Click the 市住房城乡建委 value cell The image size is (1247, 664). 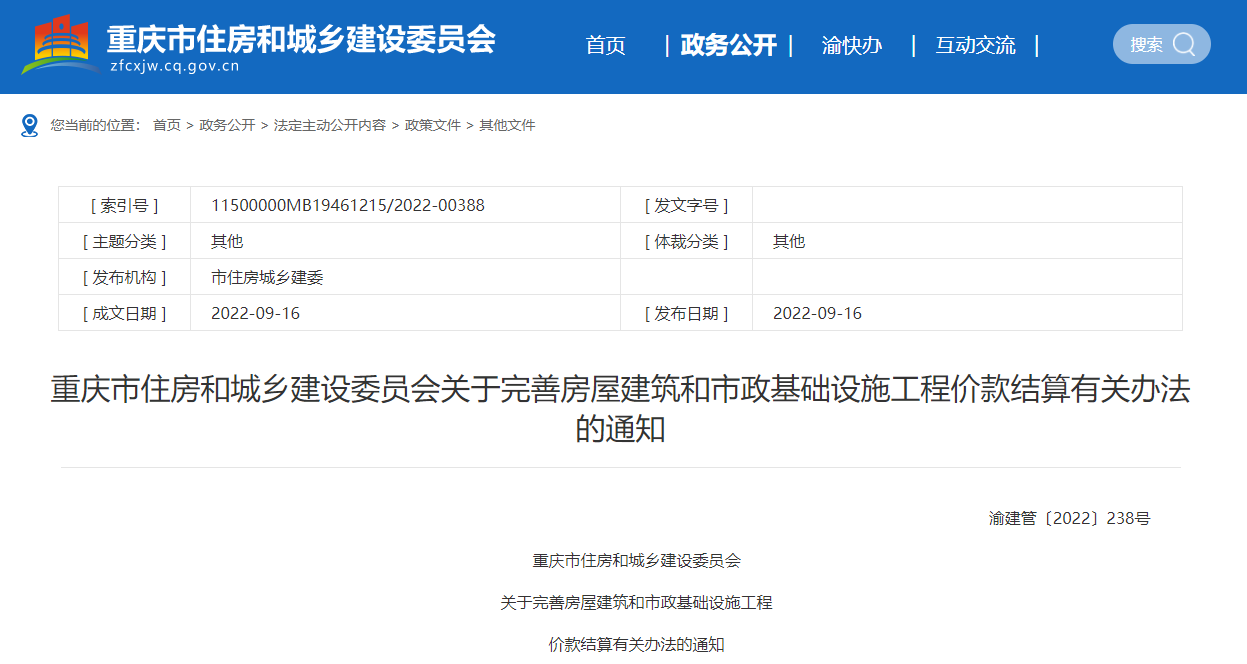[x=405, y=277]
